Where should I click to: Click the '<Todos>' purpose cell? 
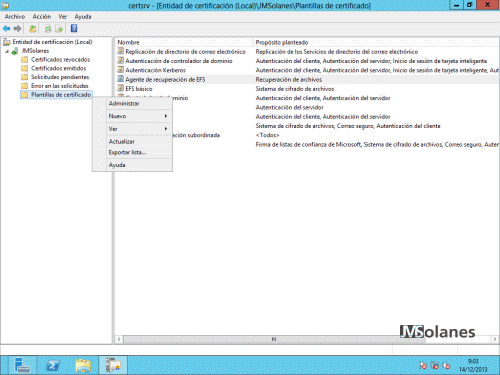click(x=267, y=135)
